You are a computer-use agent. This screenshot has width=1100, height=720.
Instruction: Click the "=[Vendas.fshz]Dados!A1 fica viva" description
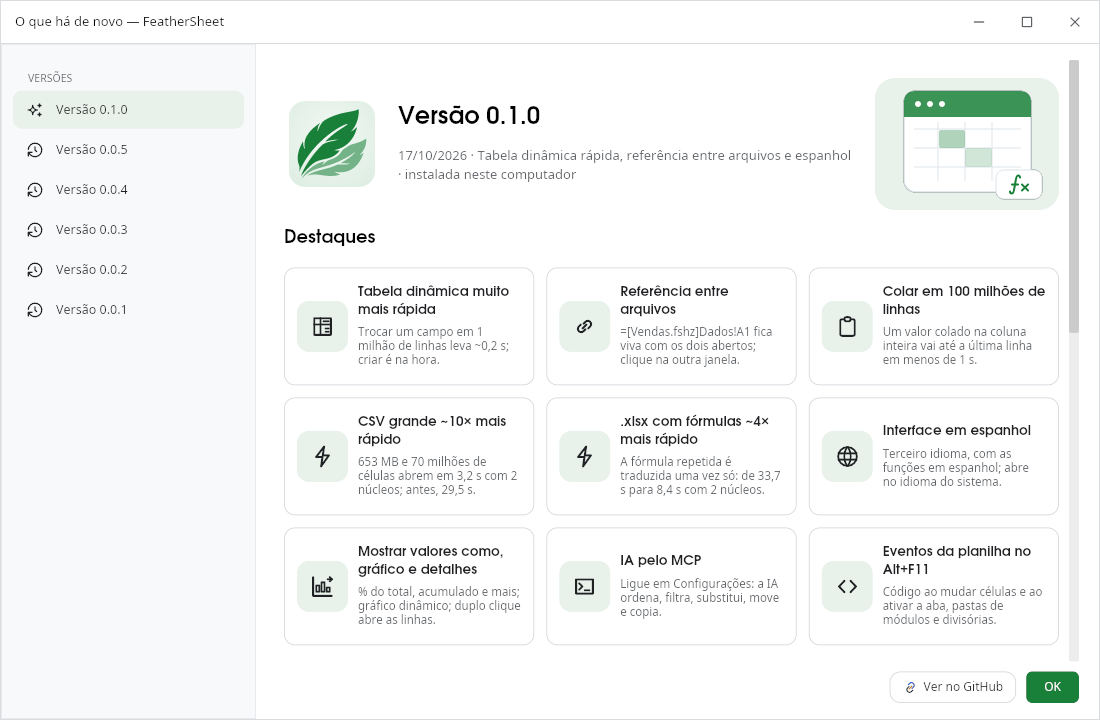[696, 345]
